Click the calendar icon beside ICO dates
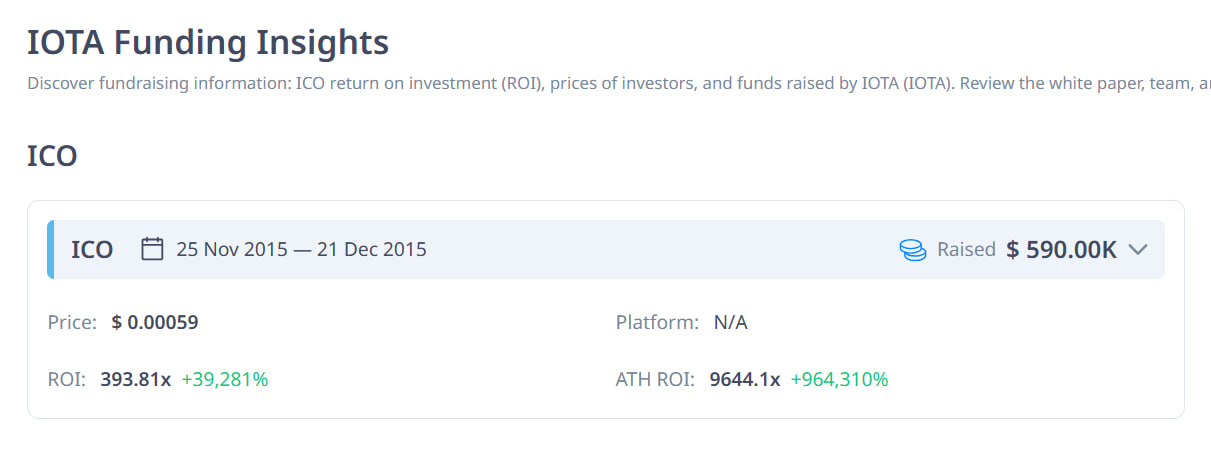The height and width of the screenshot is (450, 1211). (152, 249)
